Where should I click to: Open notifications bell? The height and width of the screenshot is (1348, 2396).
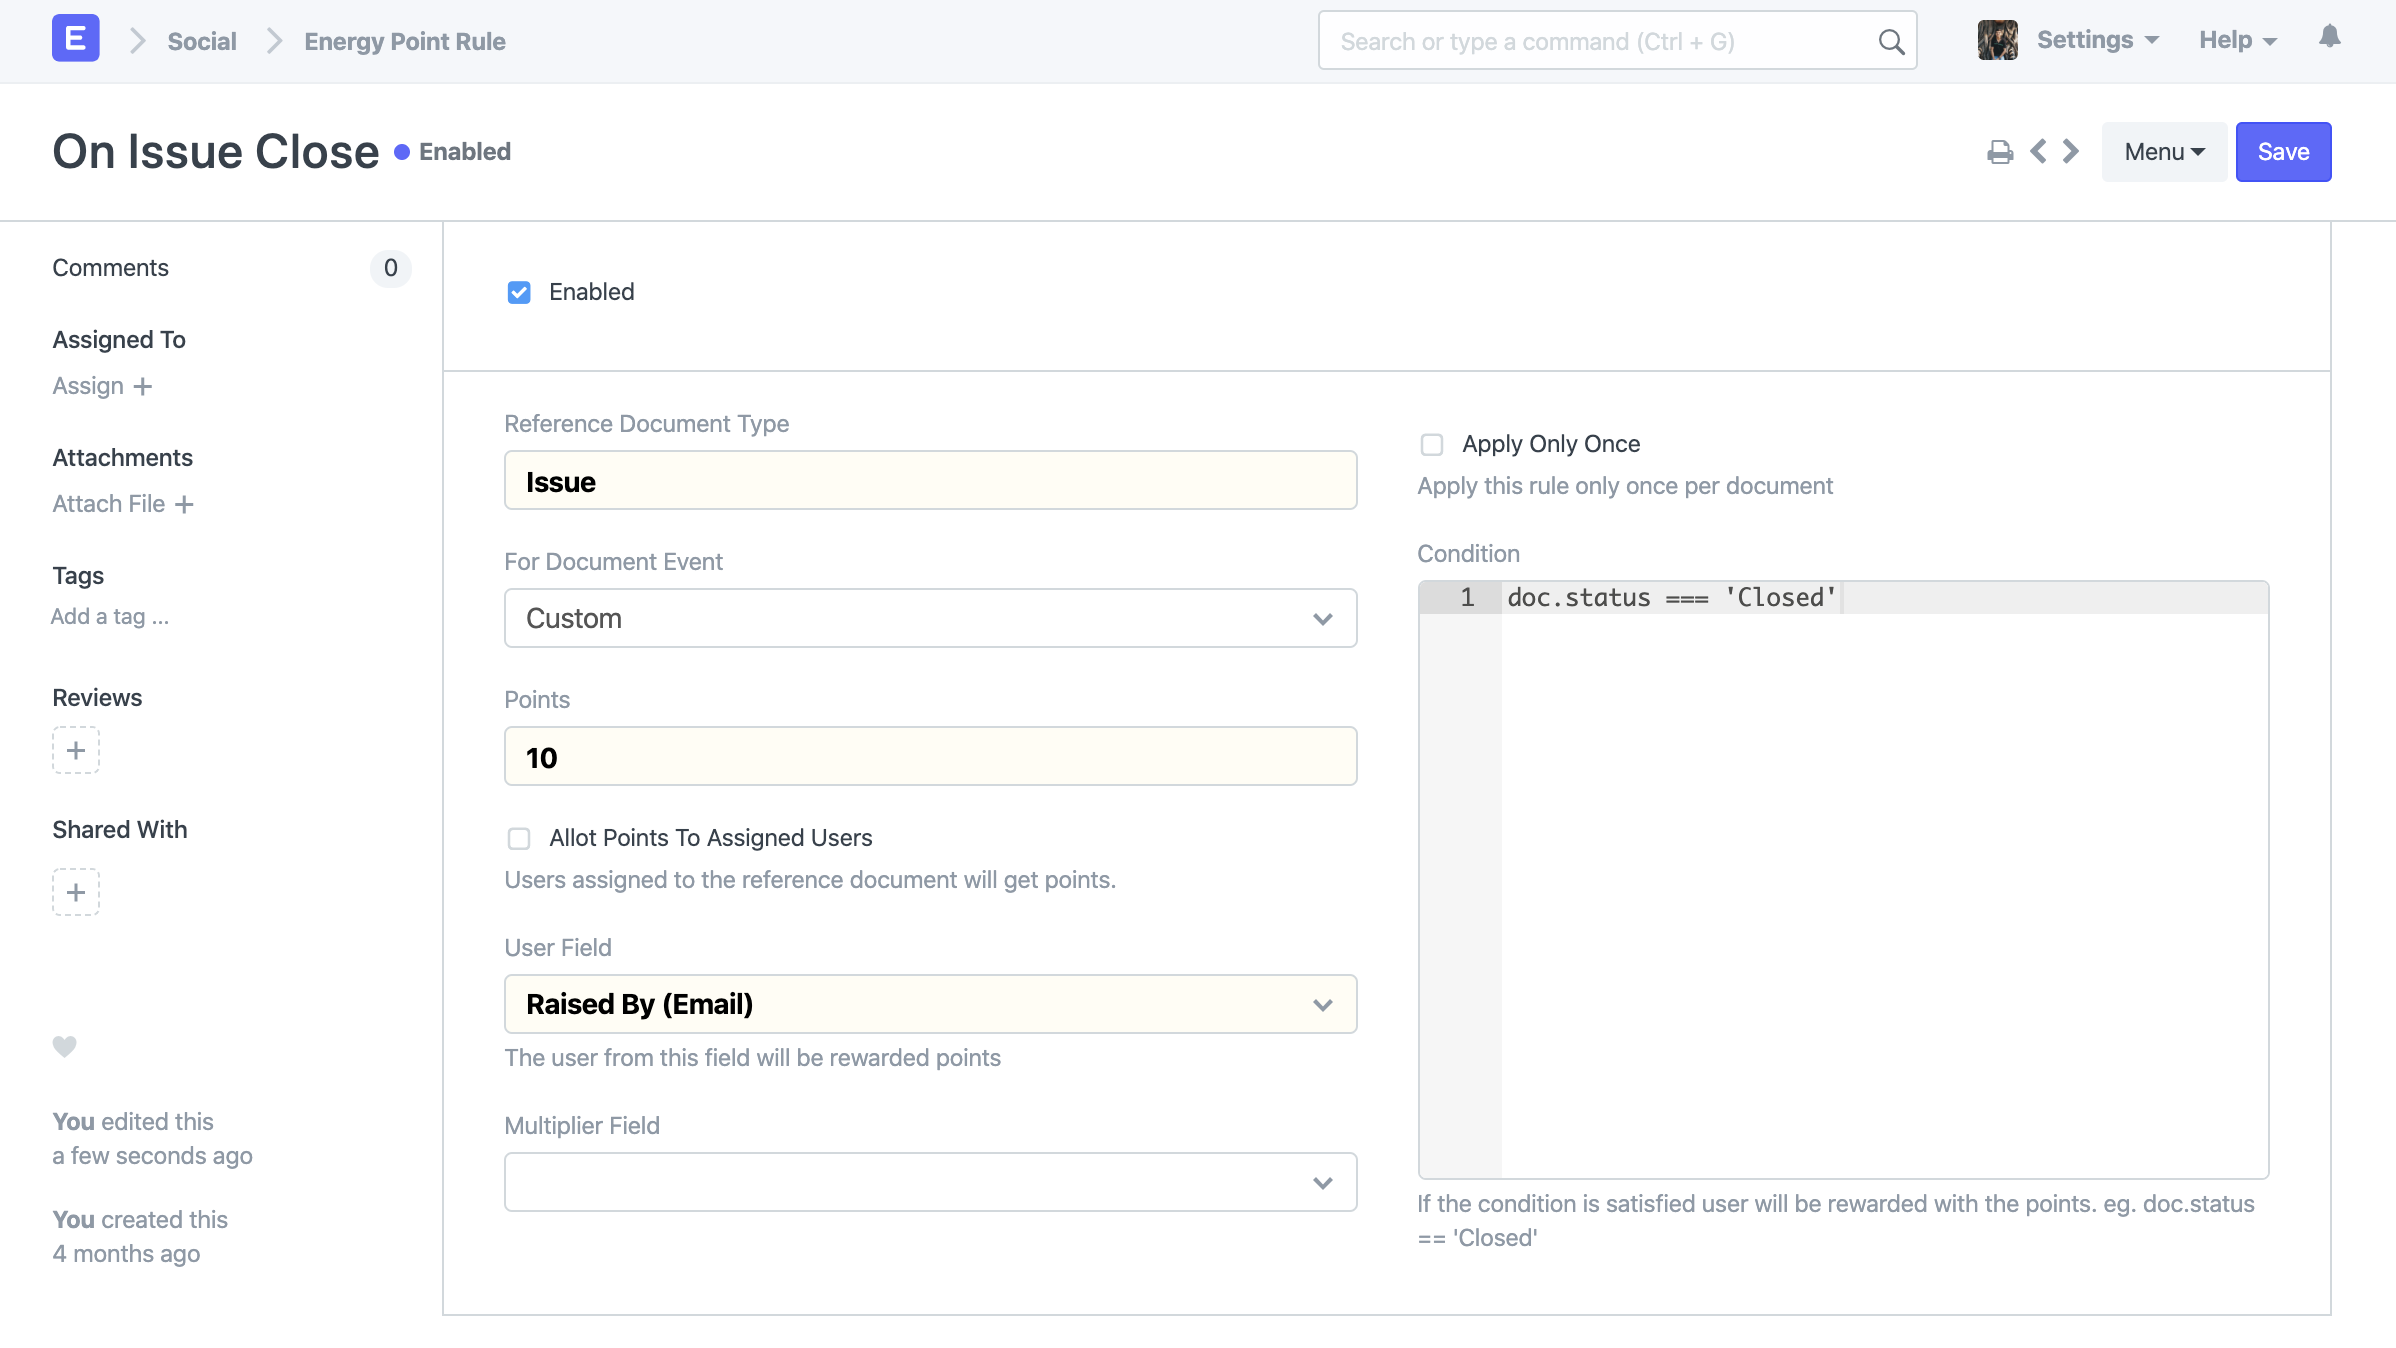click(2329, 38)
